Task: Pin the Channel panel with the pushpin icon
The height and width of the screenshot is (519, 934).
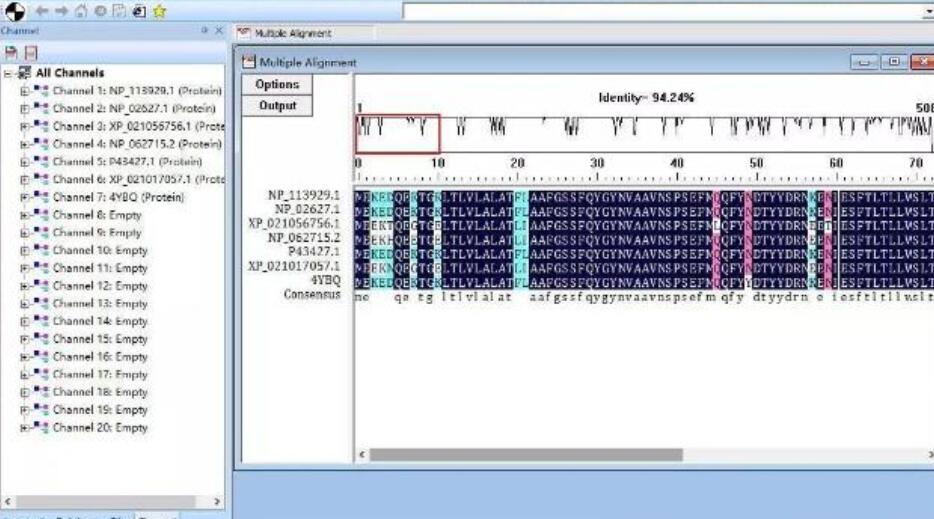Action: (204, 30)
